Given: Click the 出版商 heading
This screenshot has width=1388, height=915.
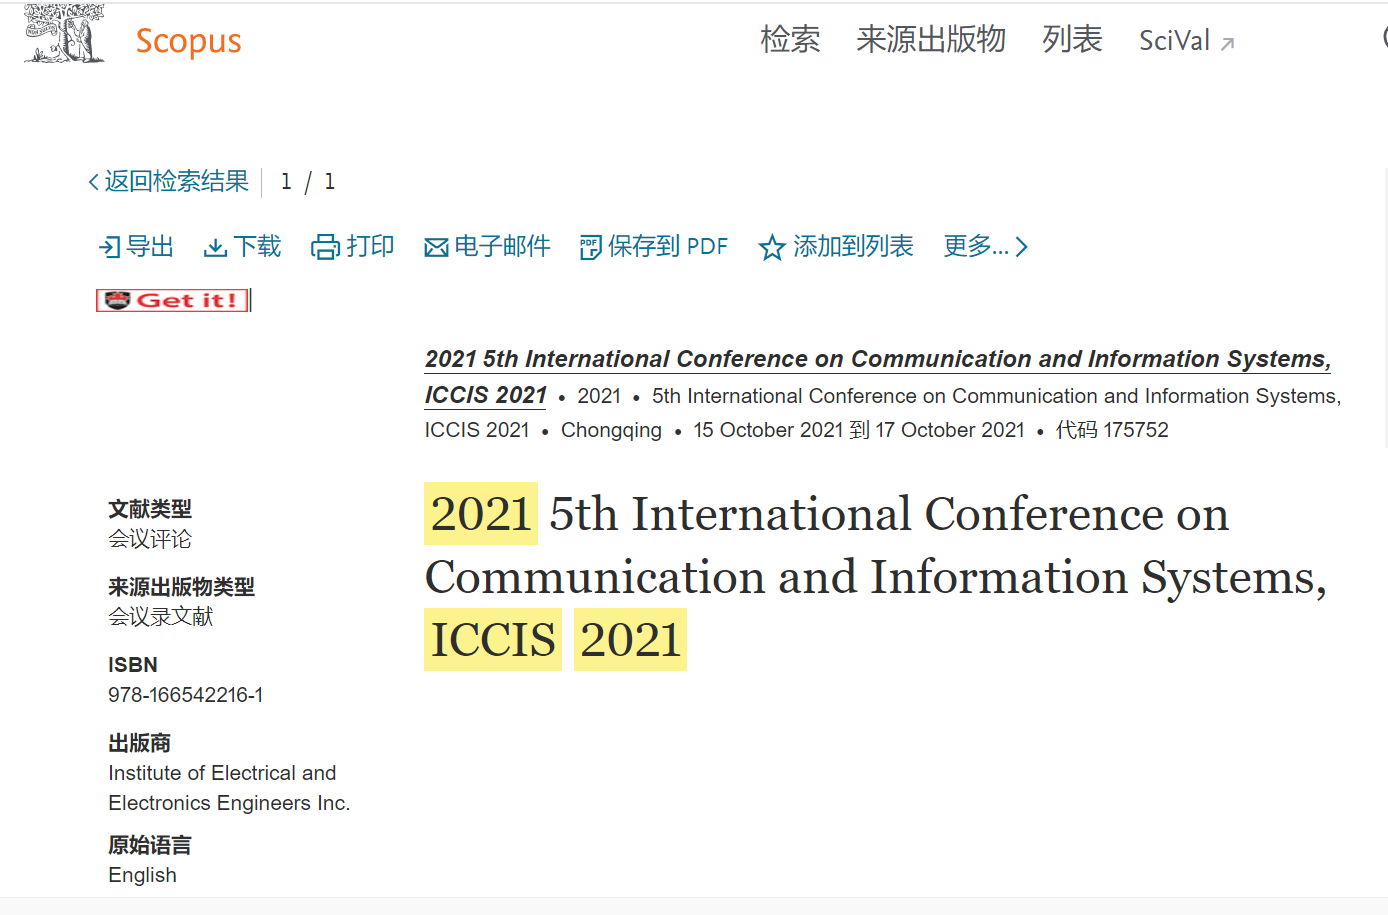Looking at the screenshot, I should pyautogui.click(x=139, y=743).
